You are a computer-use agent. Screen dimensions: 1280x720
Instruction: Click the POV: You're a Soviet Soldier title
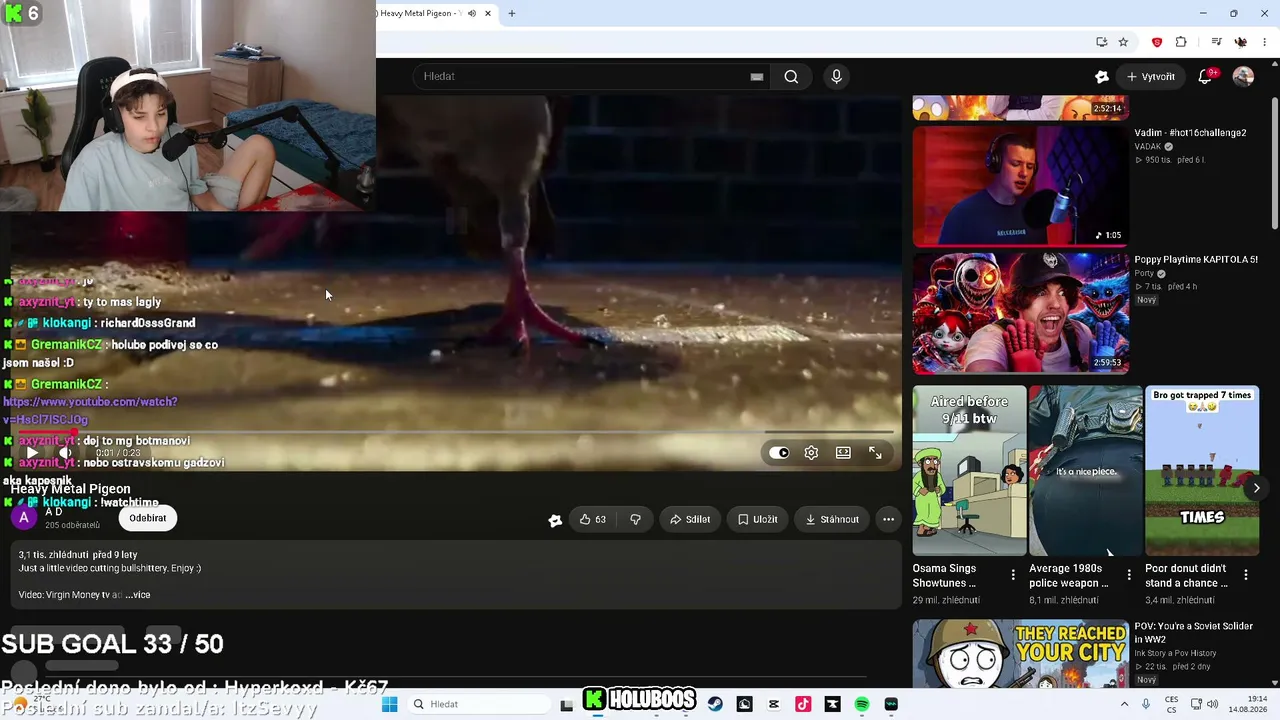point(1193,633)
